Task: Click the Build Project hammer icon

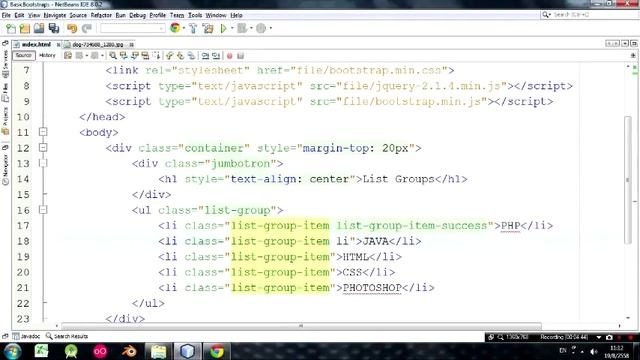Action: click(193, 28)
